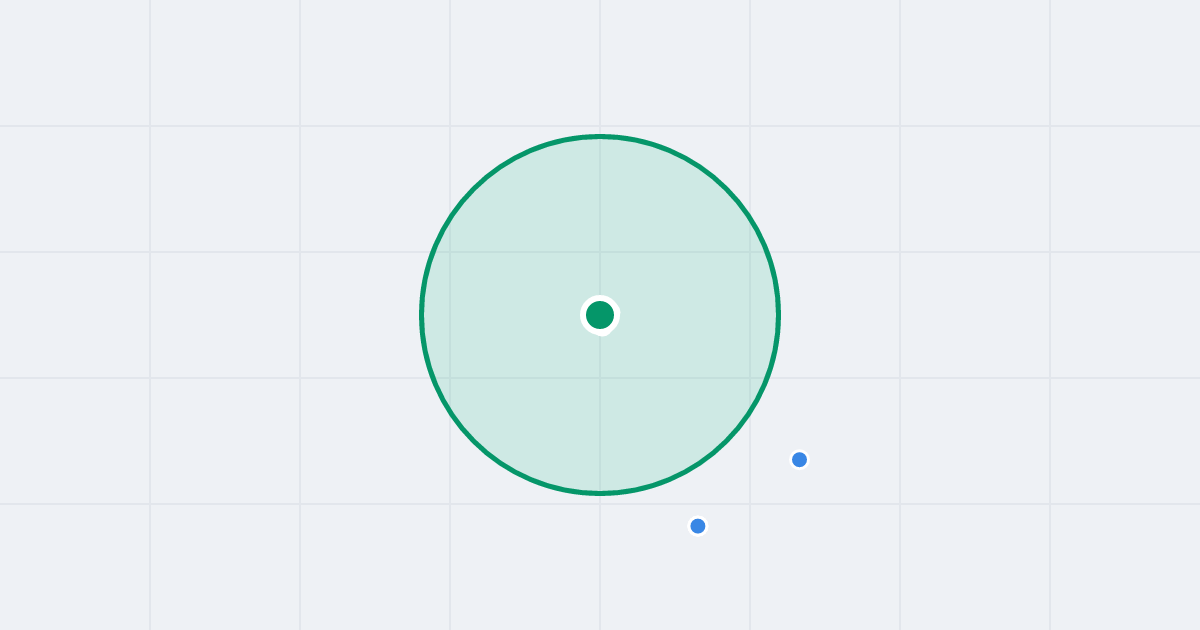This screenshot has height=630, width=1200.
Task: Select the green center marker of the circle
Action: pyautogui.click(x=600, y=315)
